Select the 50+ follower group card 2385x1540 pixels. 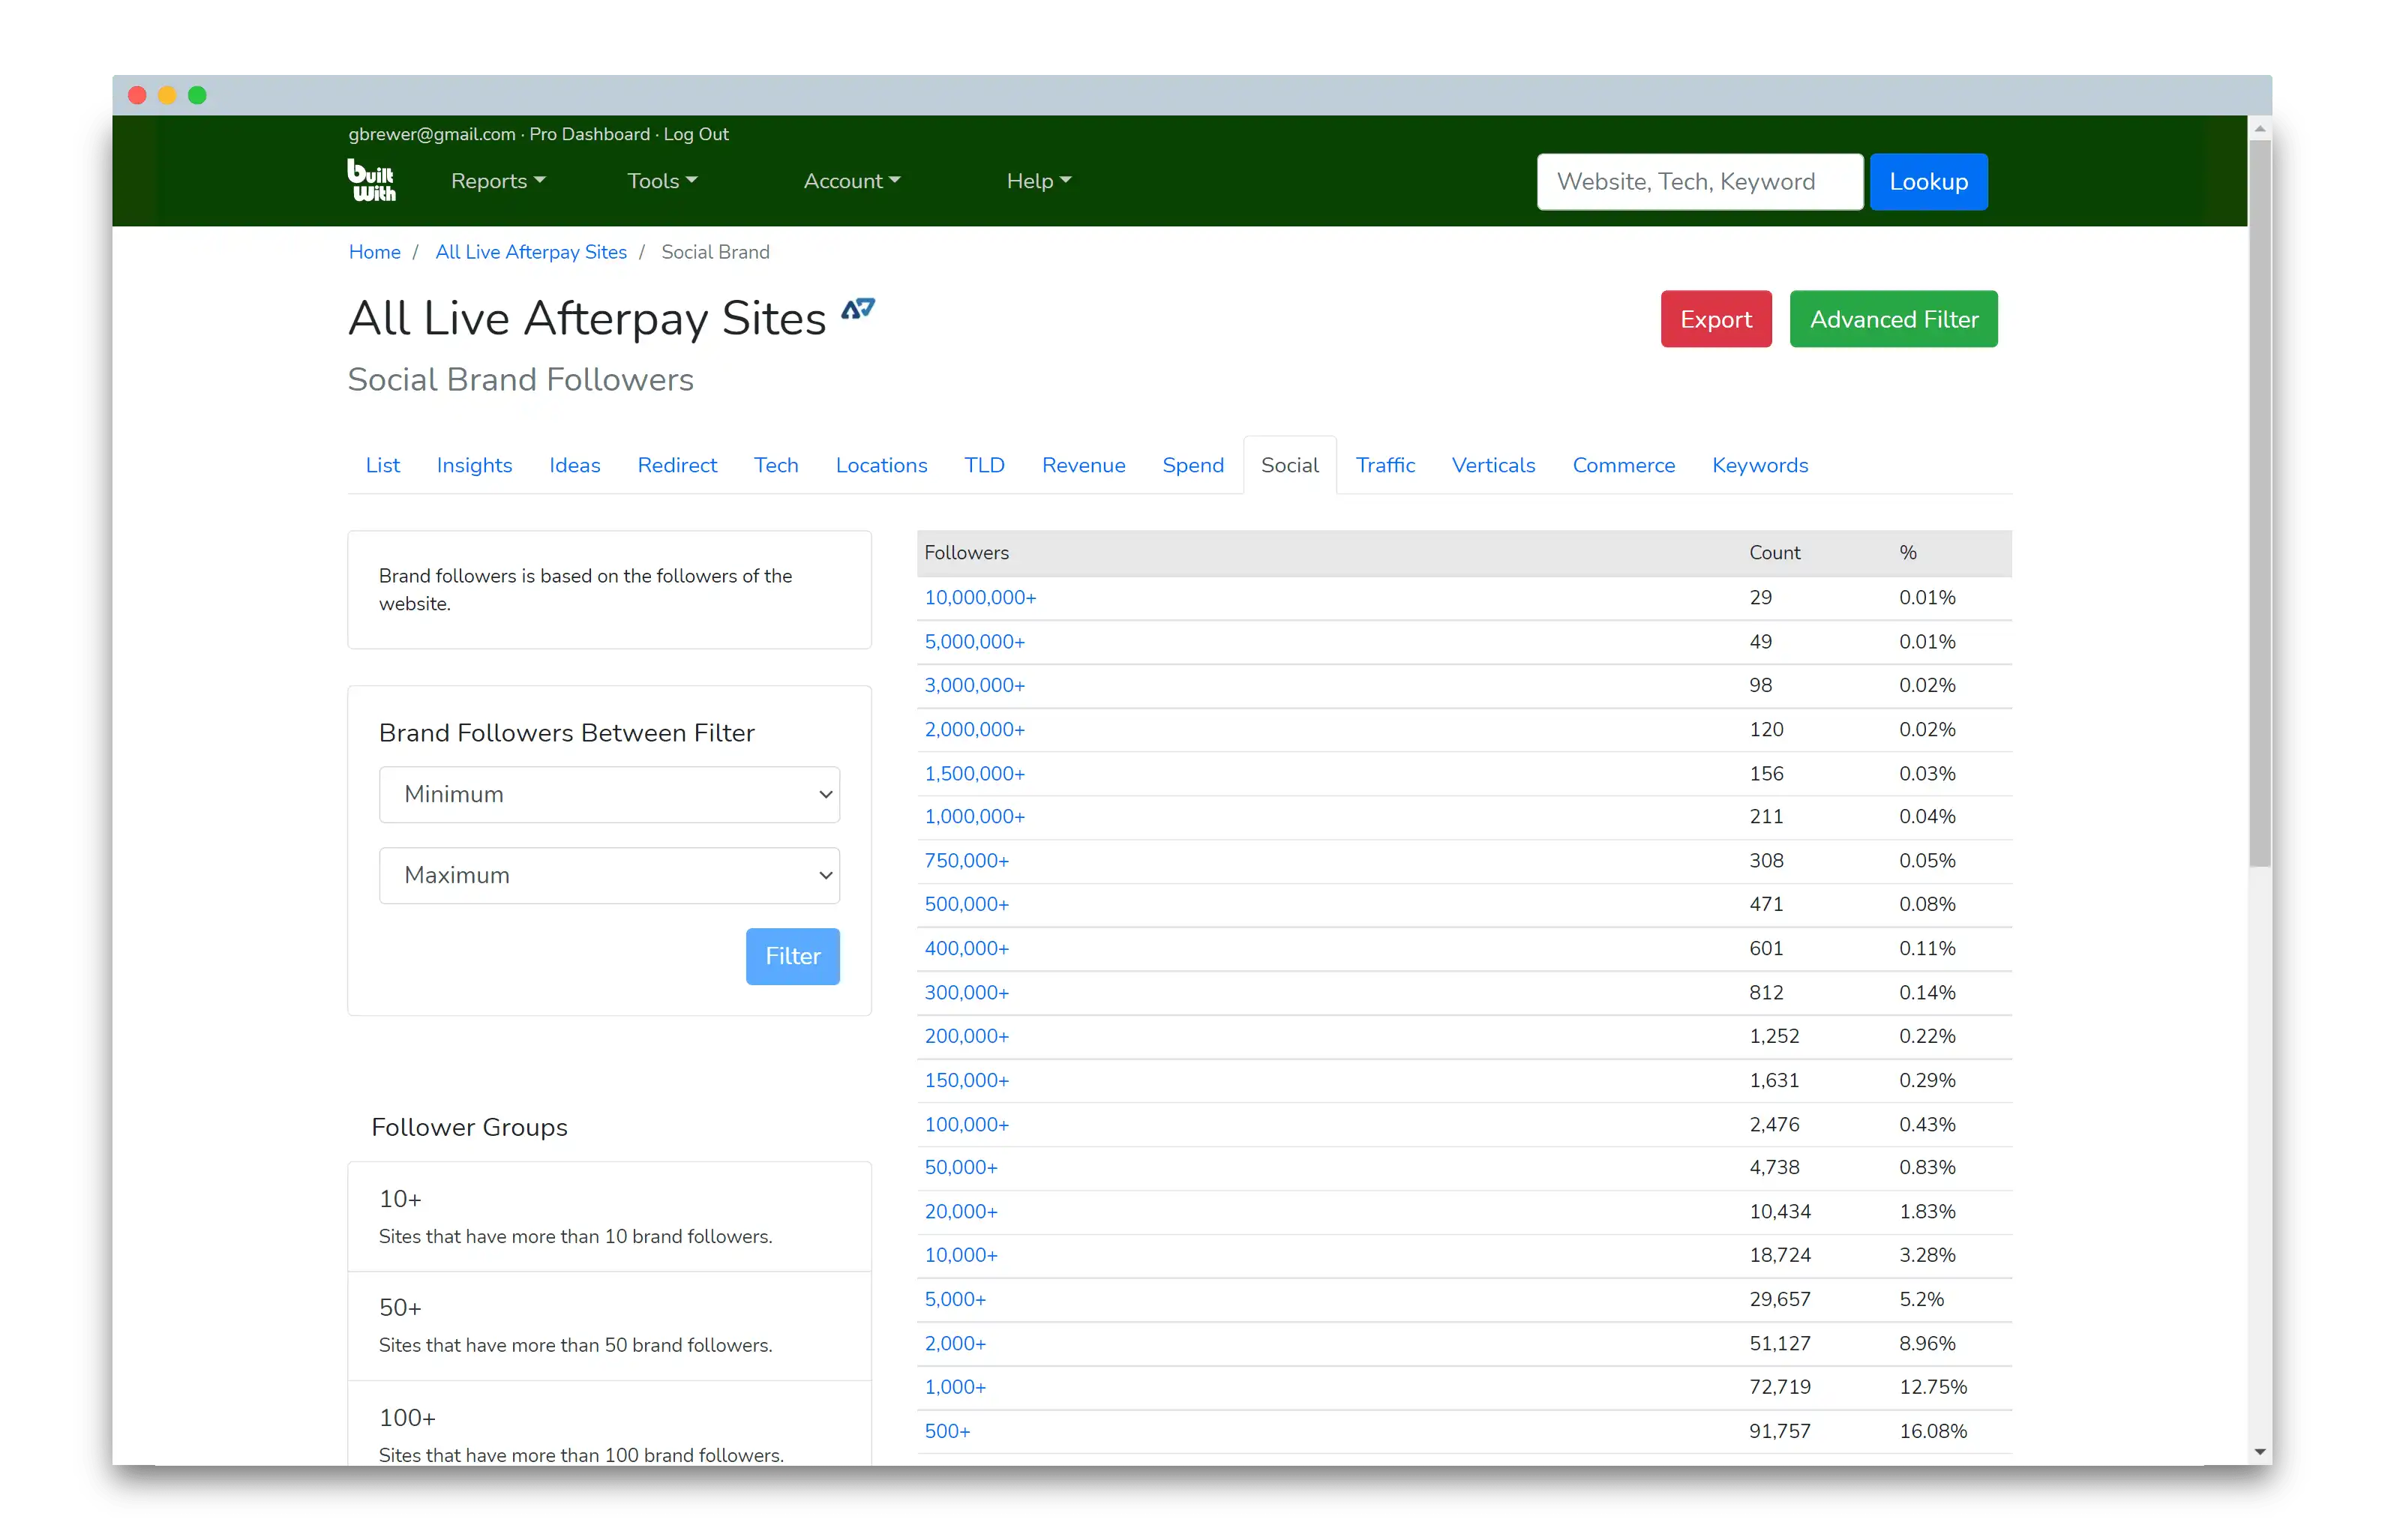point(609,1326)
